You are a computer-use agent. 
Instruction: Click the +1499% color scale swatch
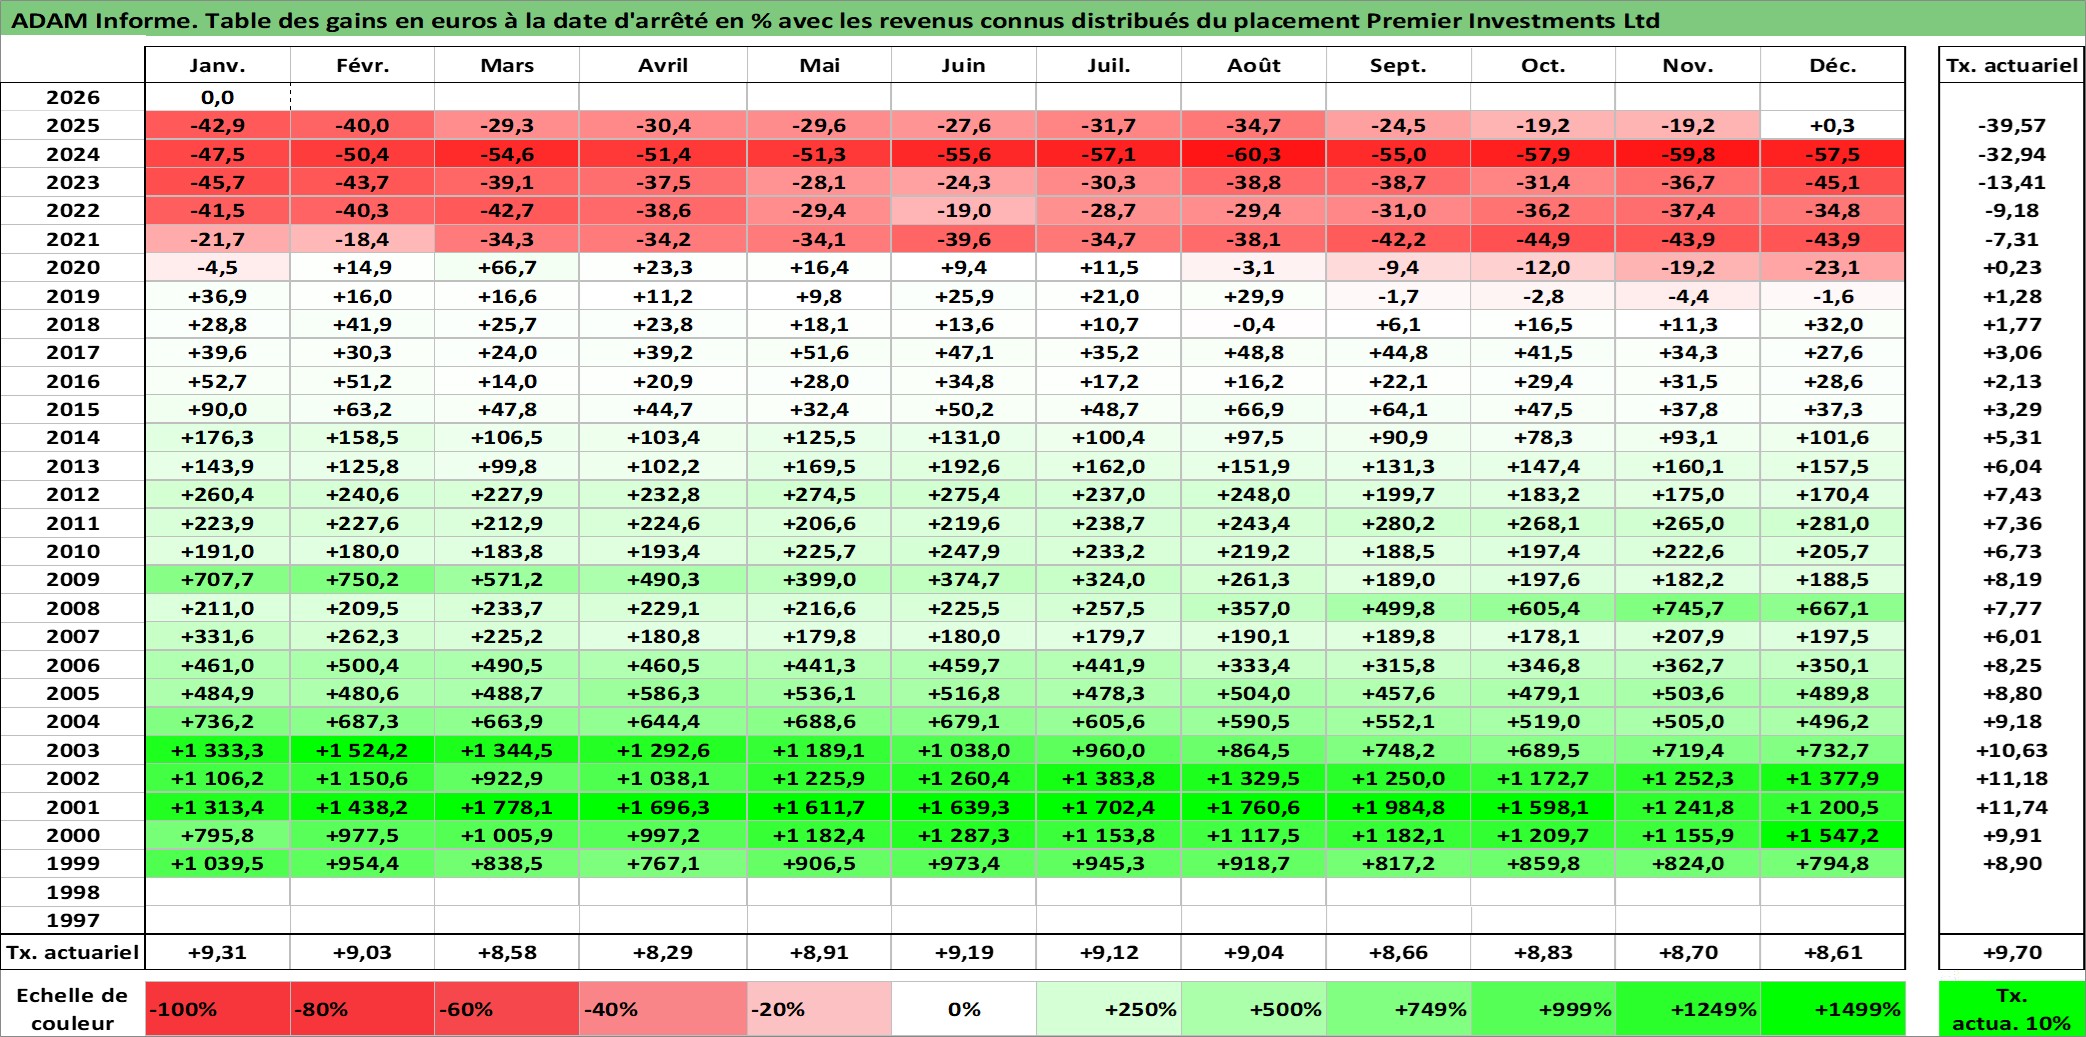coord(1833,1009)
